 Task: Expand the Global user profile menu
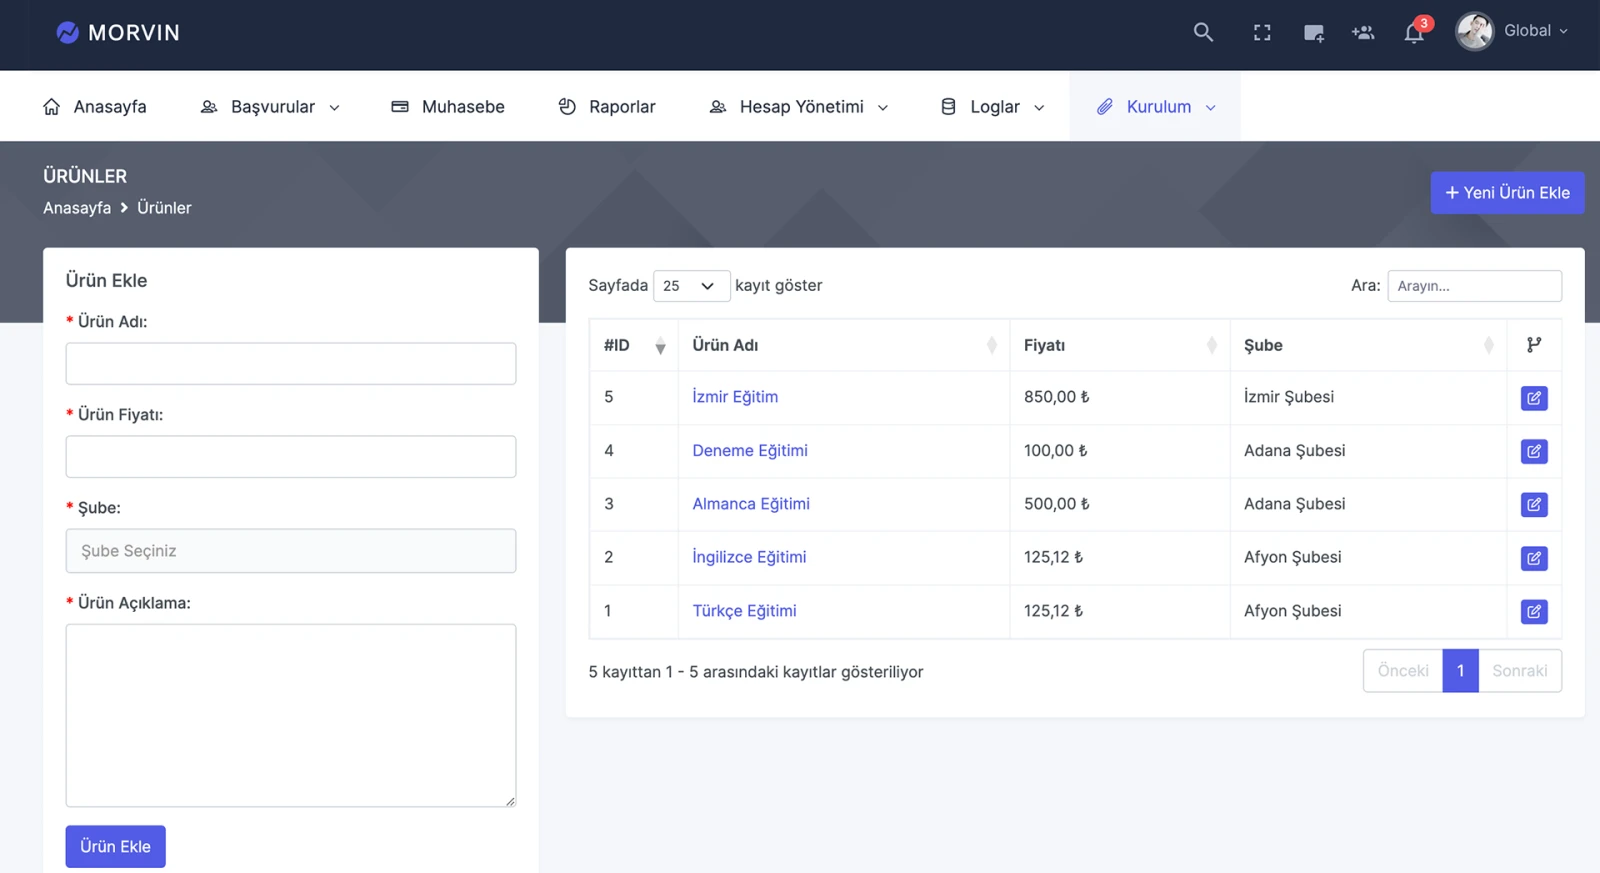point(1512,31)
